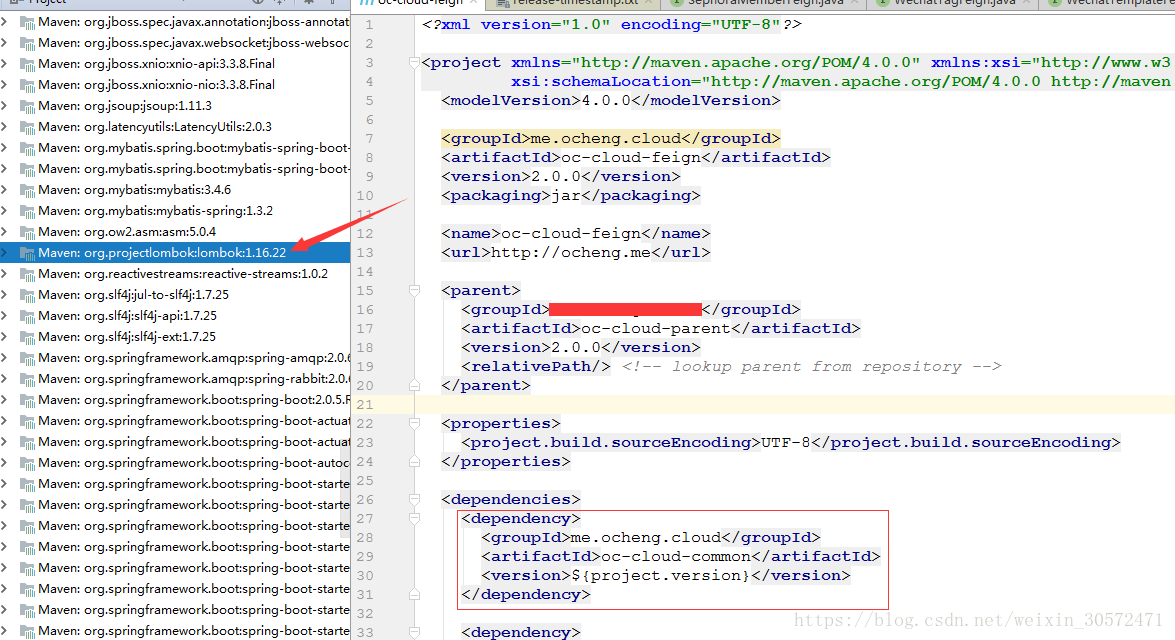Image resolution: width=1175 pixels, height=640 pixels.
Task: Fold the properties block at line 22
Action: tap(414, 423)
